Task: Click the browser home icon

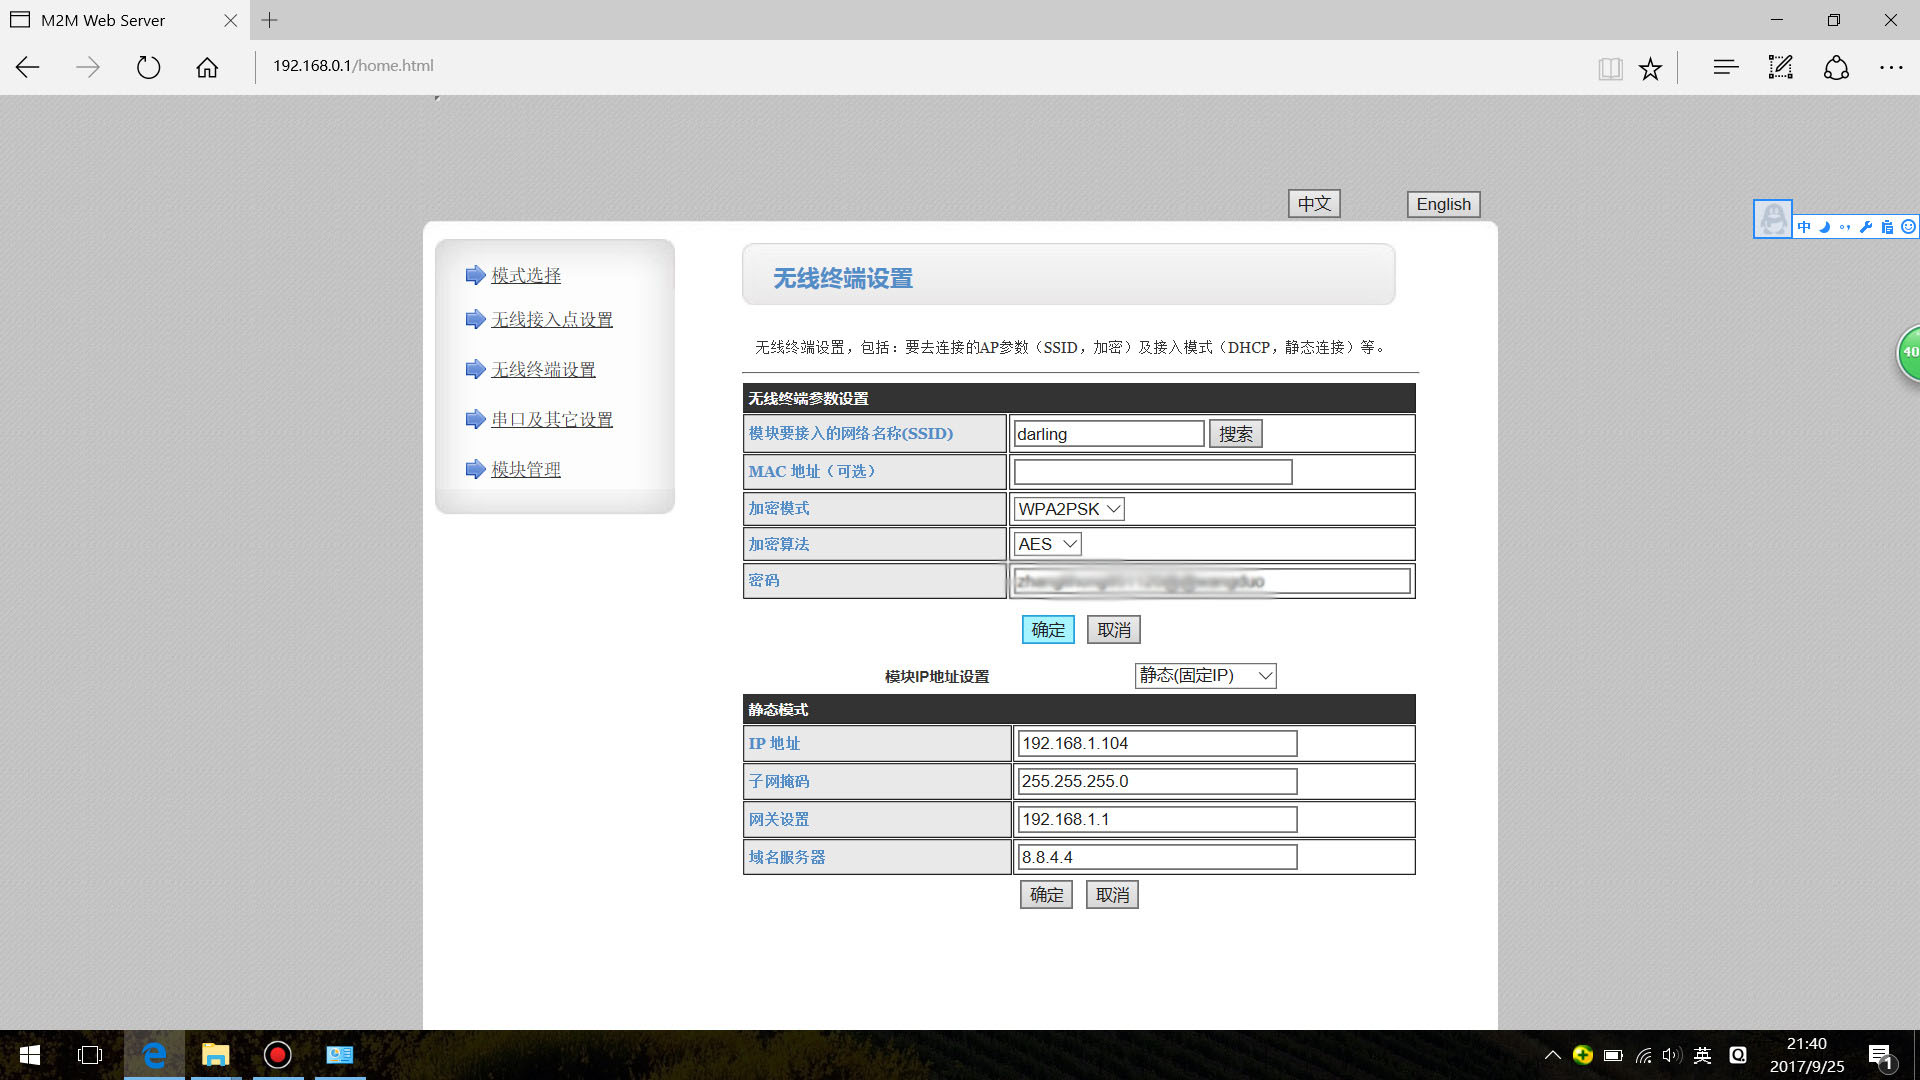Action: tap(207, 67)
